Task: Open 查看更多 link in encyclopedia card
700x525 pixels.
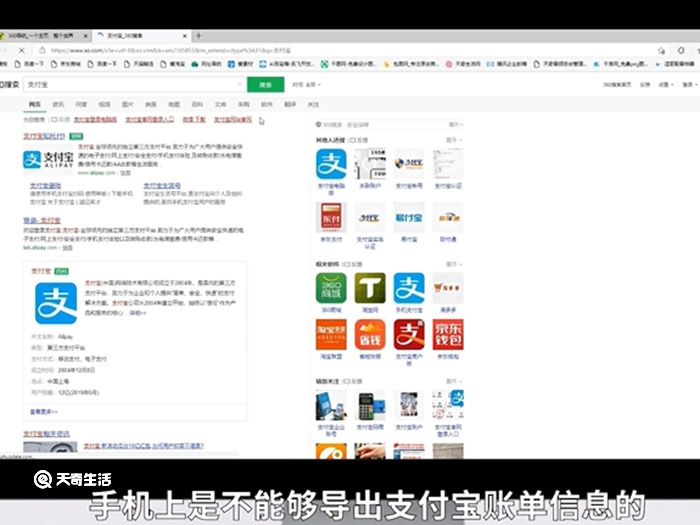Action: 44,411
